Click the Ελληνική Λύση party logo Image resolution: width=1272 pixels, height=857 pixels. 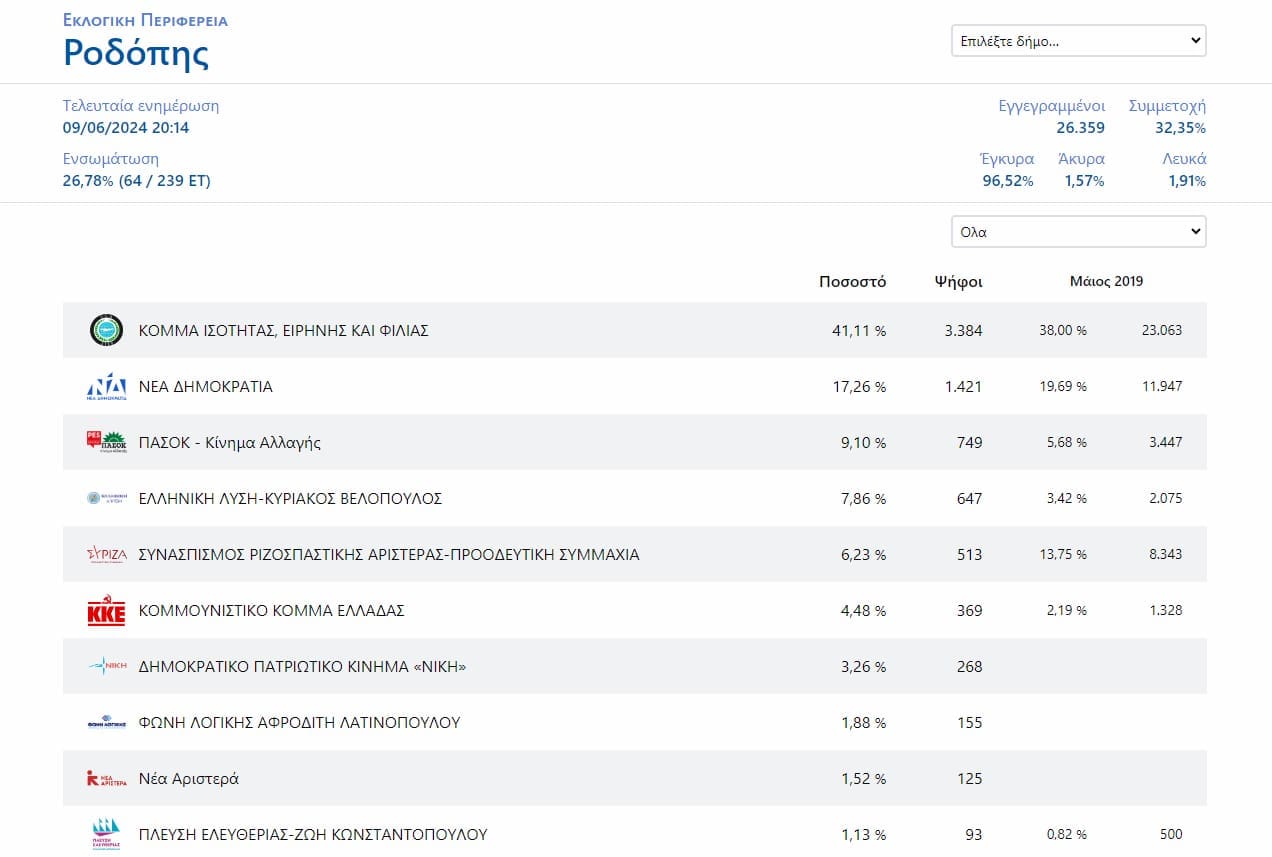[106, 498]
